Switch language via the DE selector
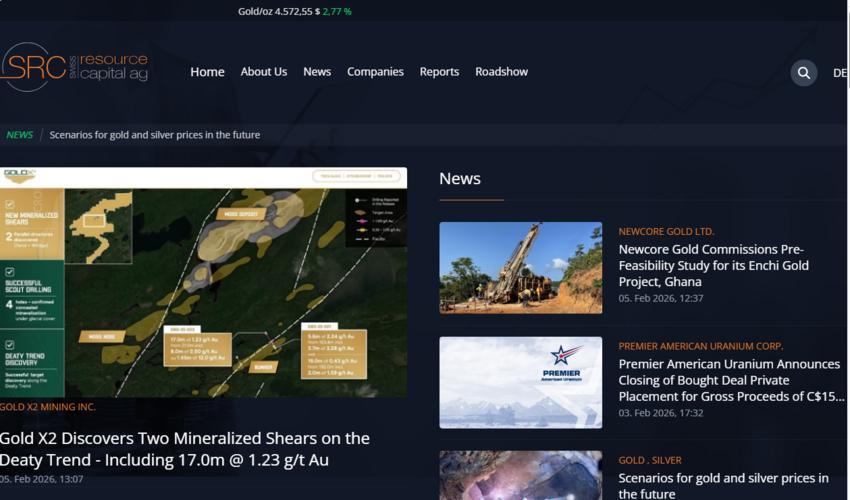Viewport: 850px width, 500px height. [x=839, y=73]
